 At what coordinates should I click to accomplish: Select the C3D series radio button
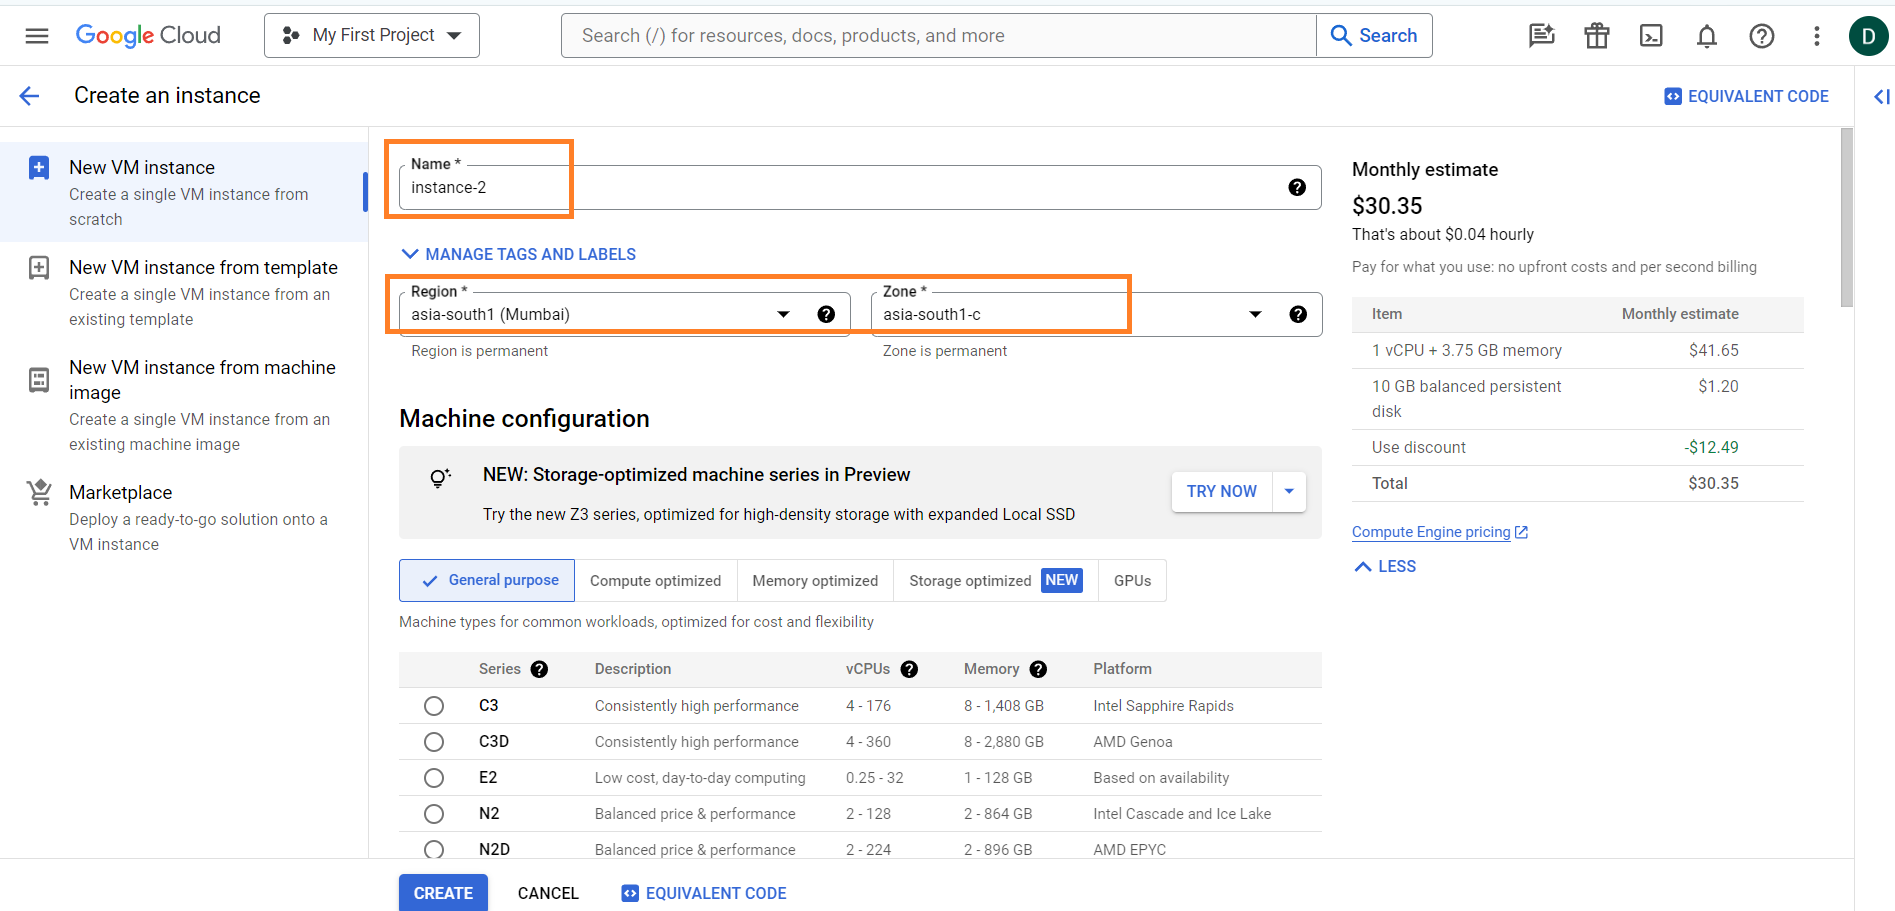click(x=434, y=742)
